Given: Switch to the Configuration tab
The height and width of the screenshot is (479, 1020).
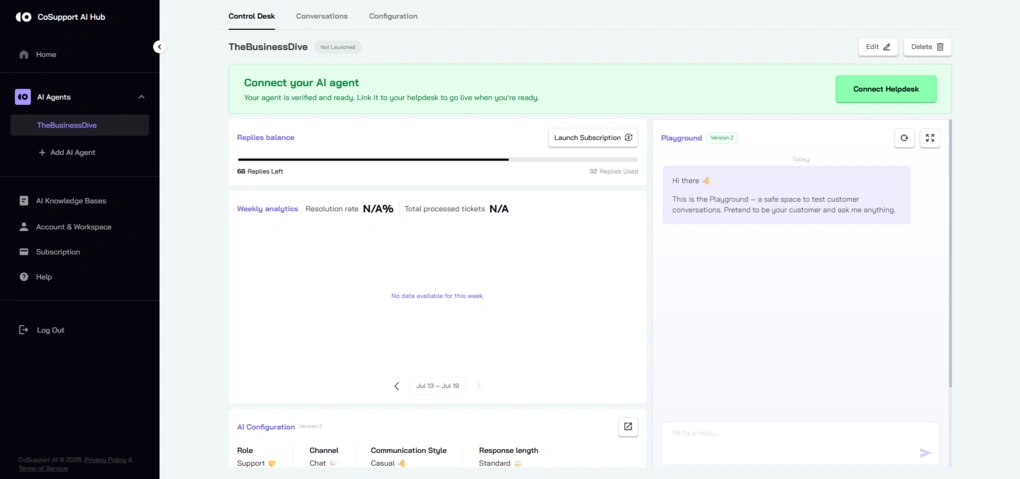Looking at the screenshot, I should click(393, 16).
